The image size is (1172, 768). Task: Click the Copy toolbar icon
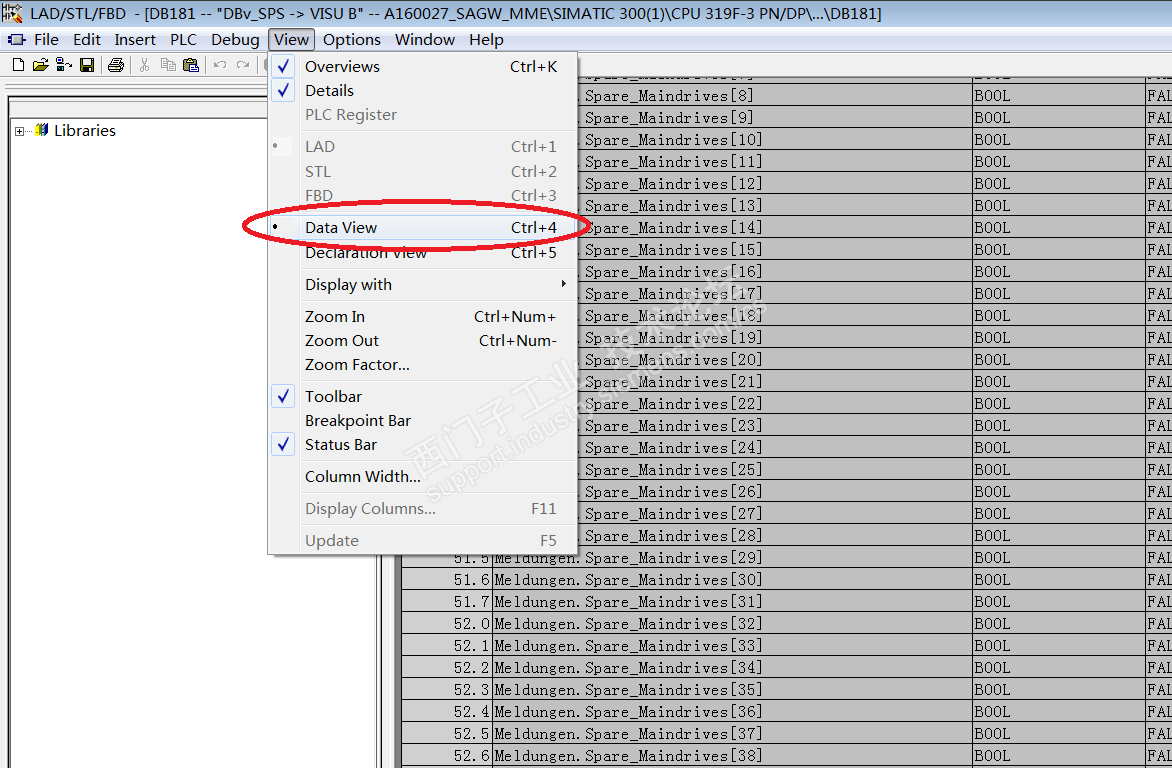coord(168,65)
